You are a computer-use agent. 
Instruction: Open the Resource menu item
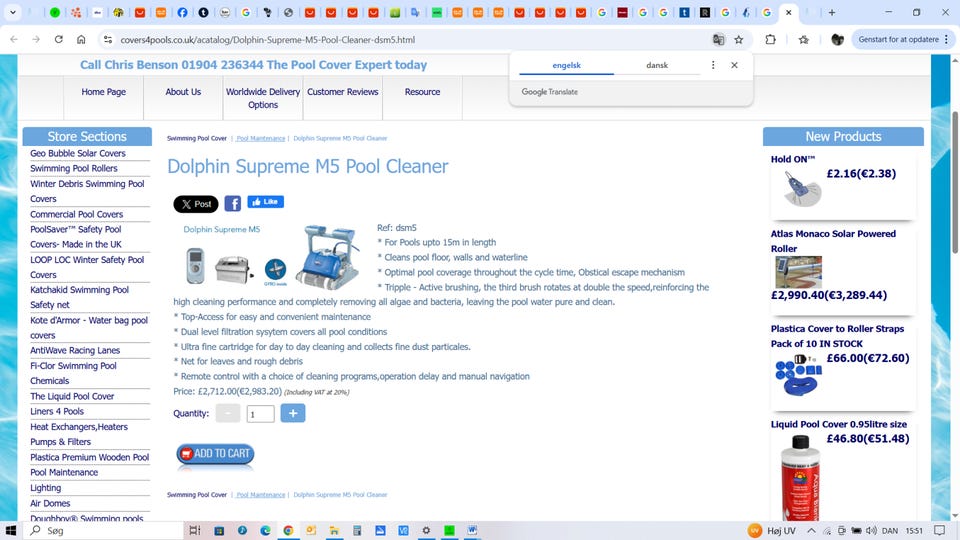pyautogui.click(x=422, y=92)
